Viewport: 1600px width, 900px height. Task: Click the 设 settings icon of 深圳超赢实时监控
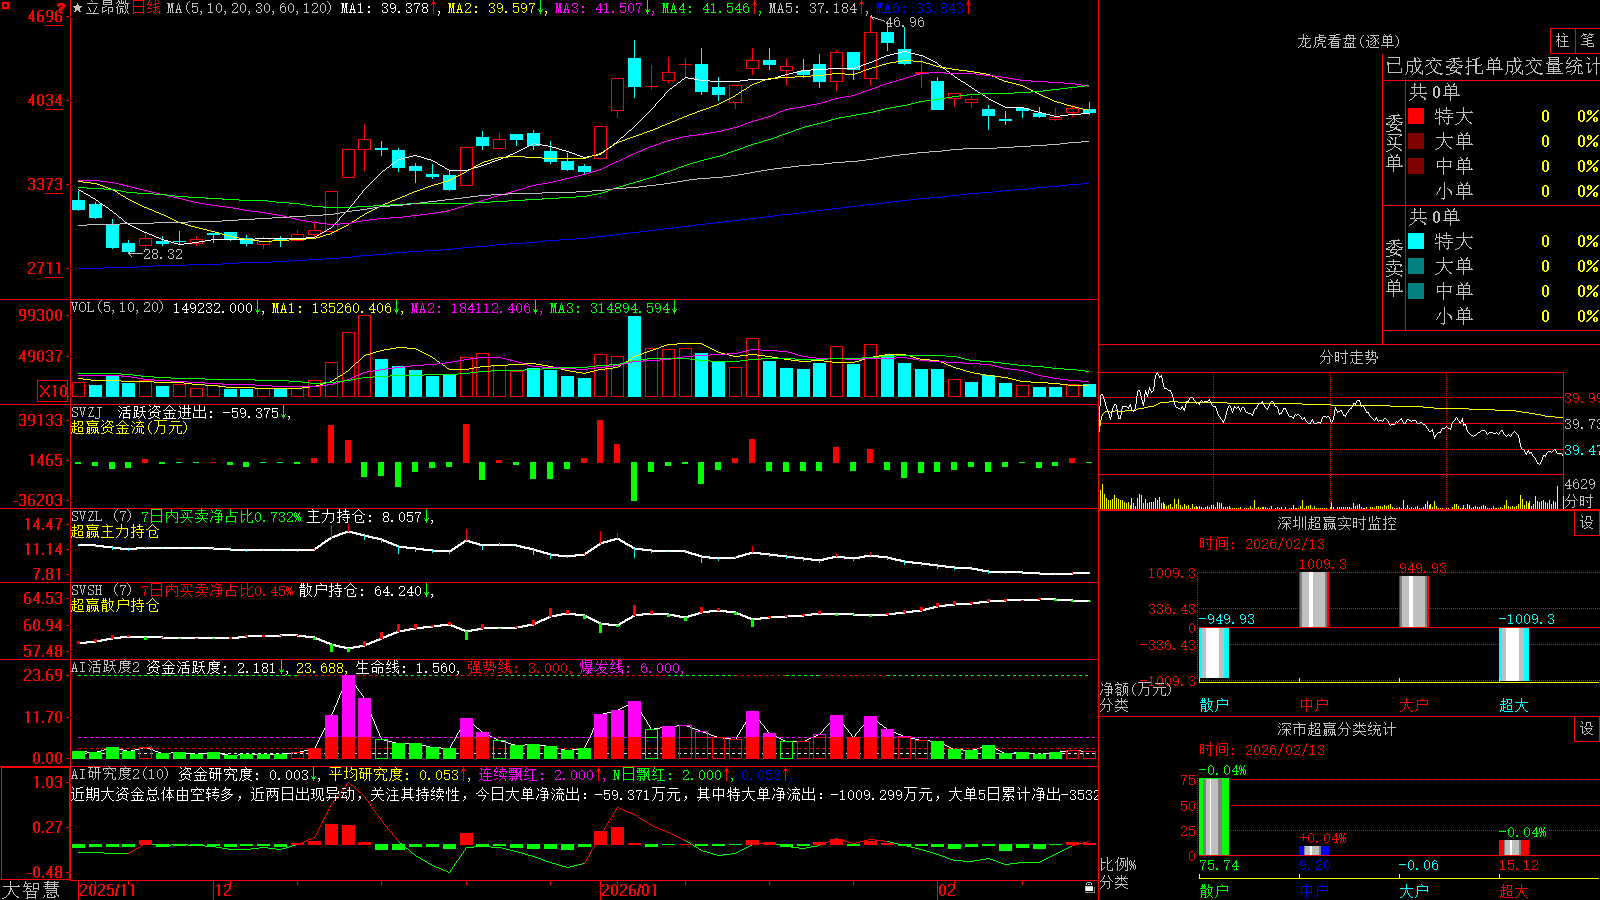coord(1587,523)
